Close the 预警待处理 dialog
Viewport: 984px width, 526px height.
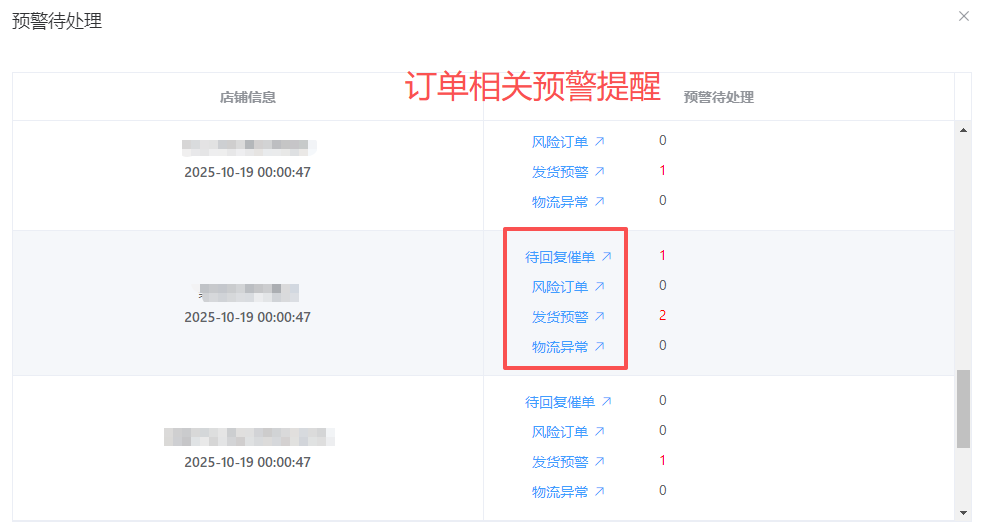pos(964,16)
